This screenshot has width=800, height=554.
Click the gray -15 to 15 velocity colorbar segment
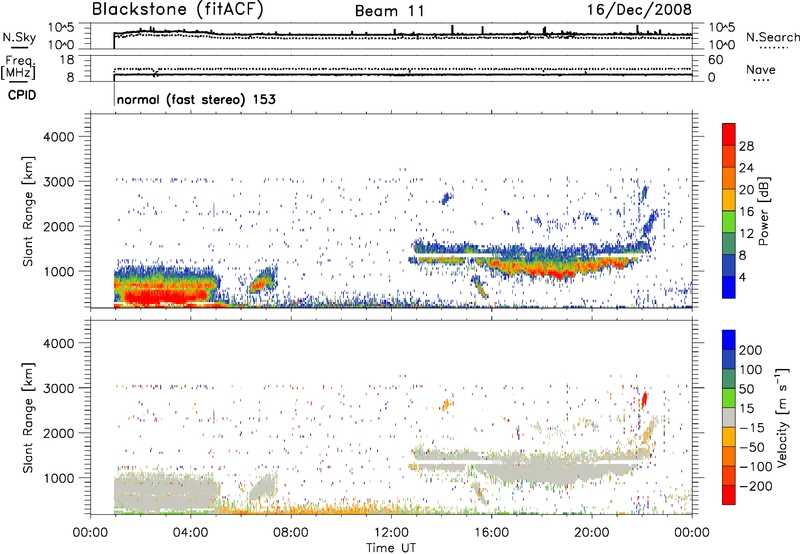click(729, 417)
